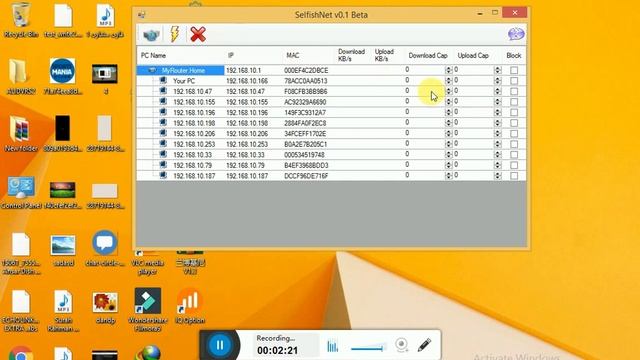Click Upload Cap spinner for Your PC

498,81
